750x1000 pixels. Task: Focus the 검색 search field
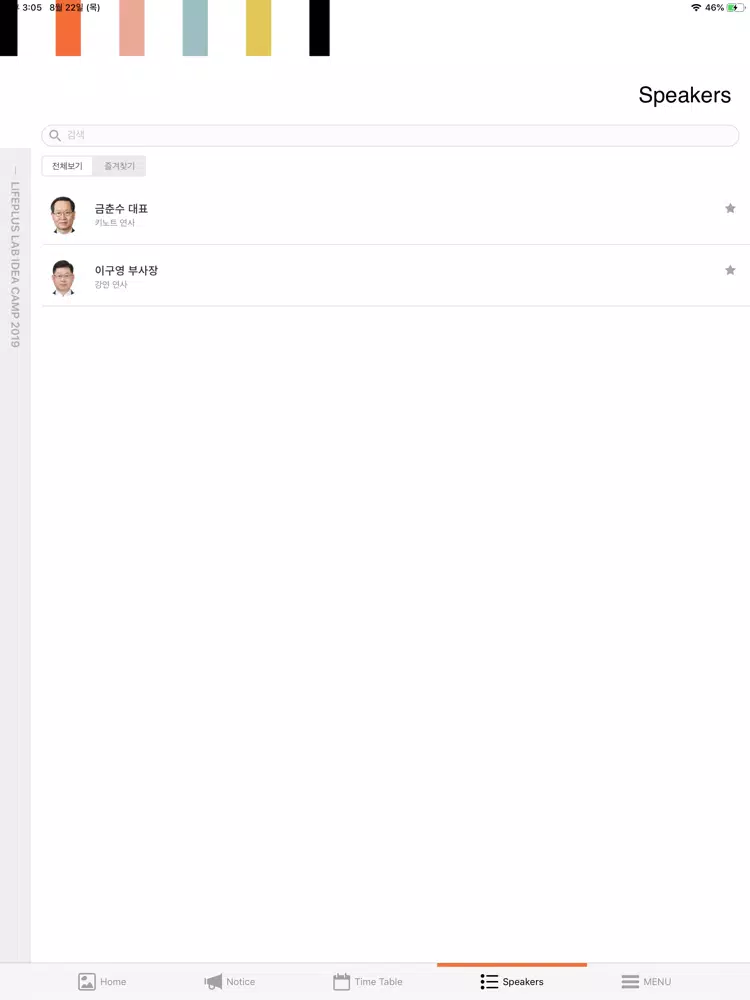point(390,135)
